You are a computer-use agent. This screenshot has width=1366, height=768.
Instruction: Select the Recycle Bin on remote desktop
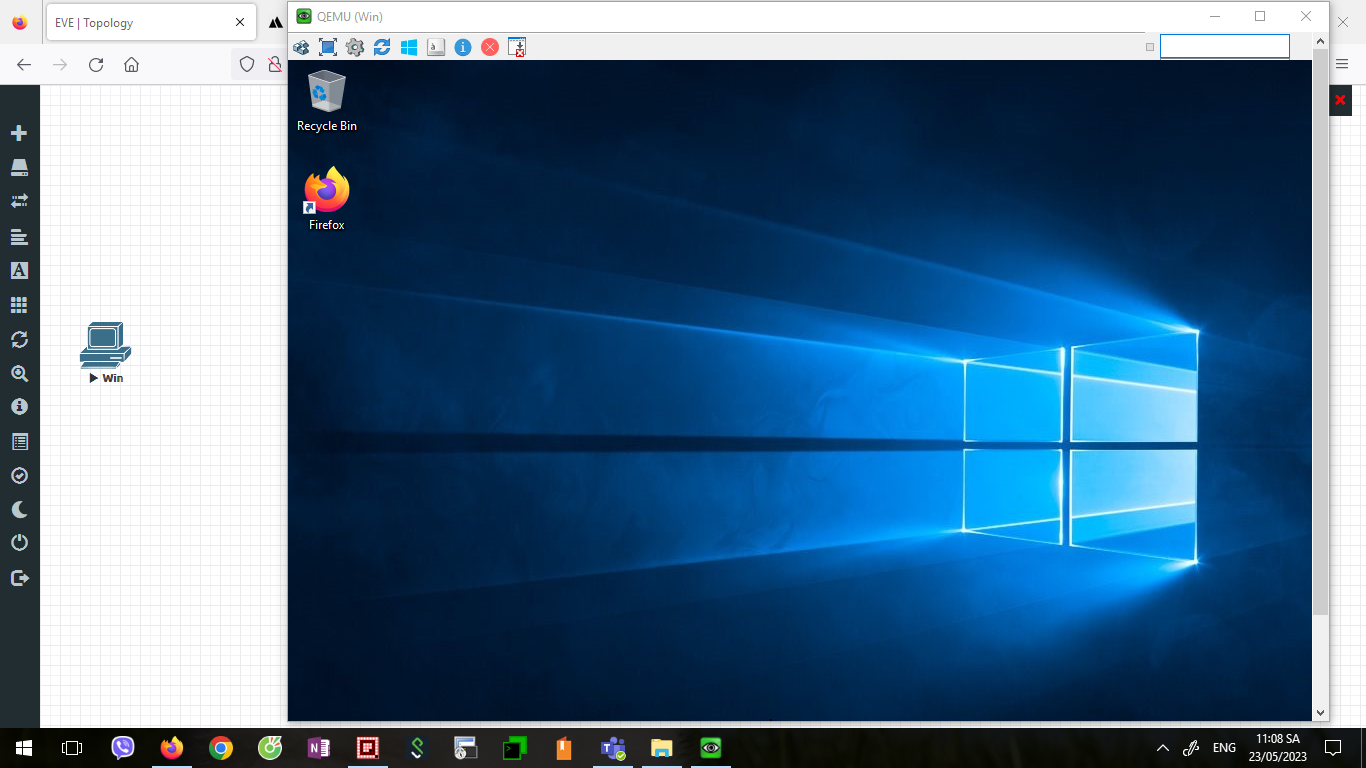327,101
